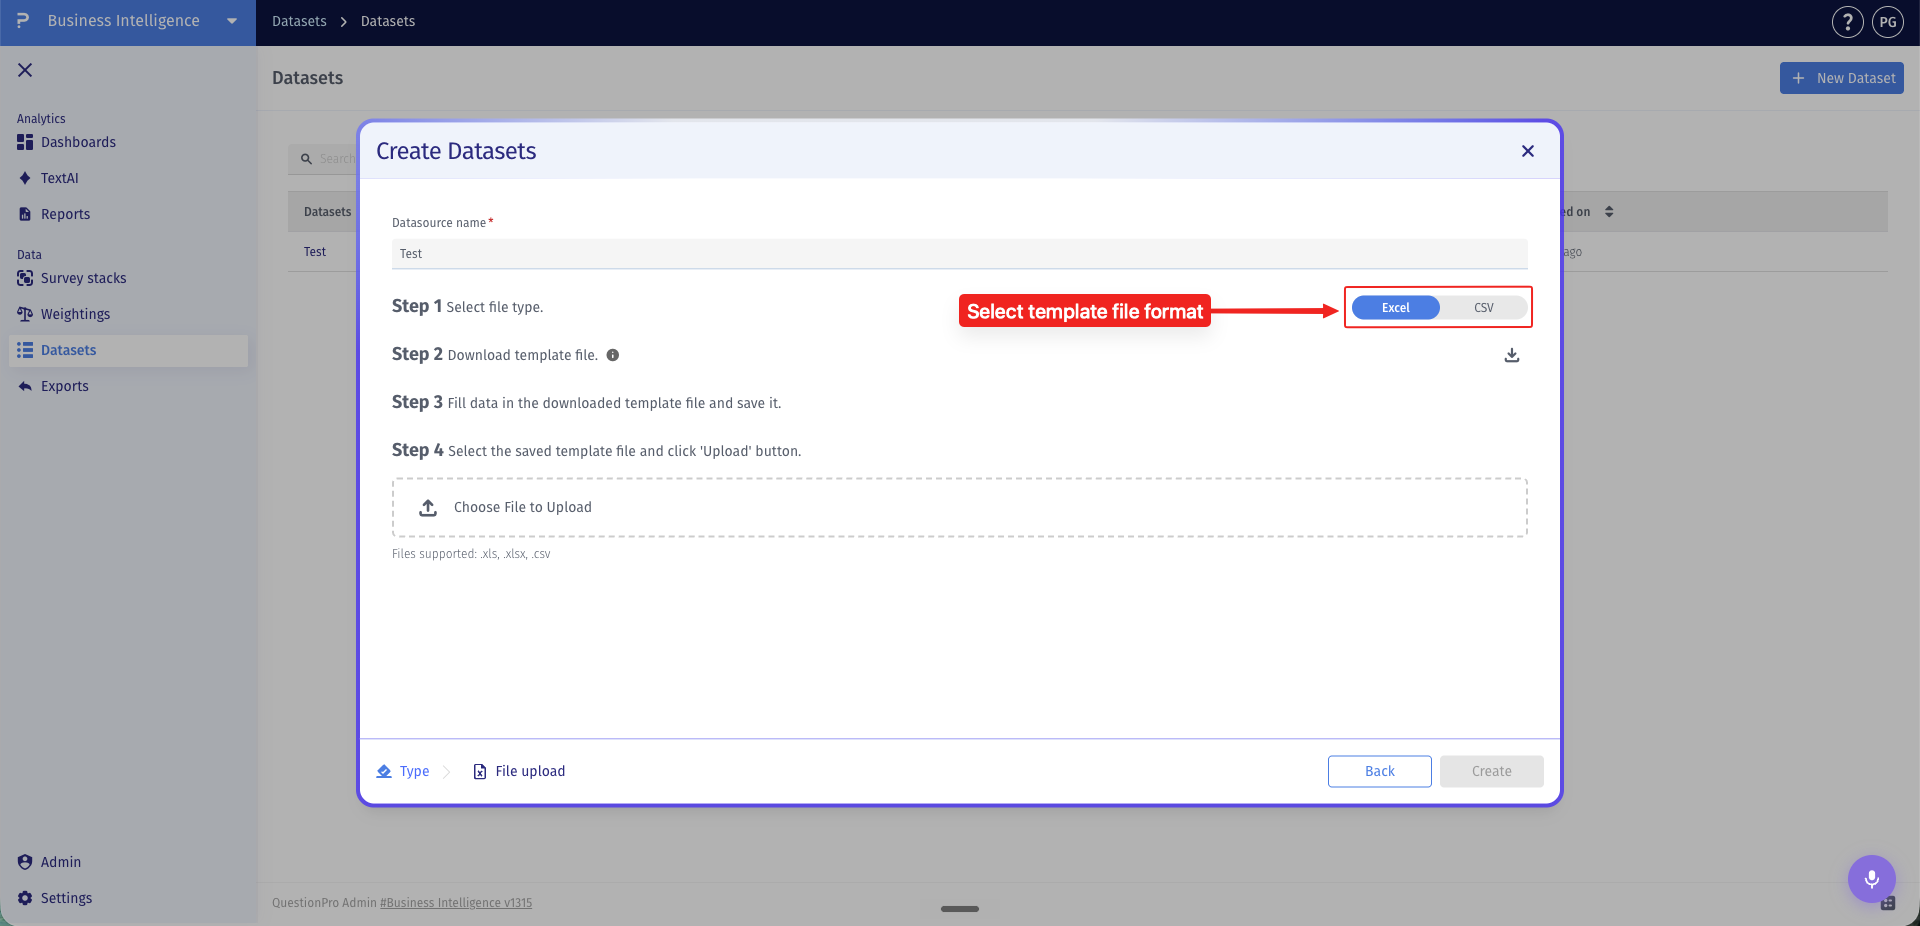This screenshot has width=1920, height=926.
Task: Open Admin in the sidebar
Action: point(60,862)
